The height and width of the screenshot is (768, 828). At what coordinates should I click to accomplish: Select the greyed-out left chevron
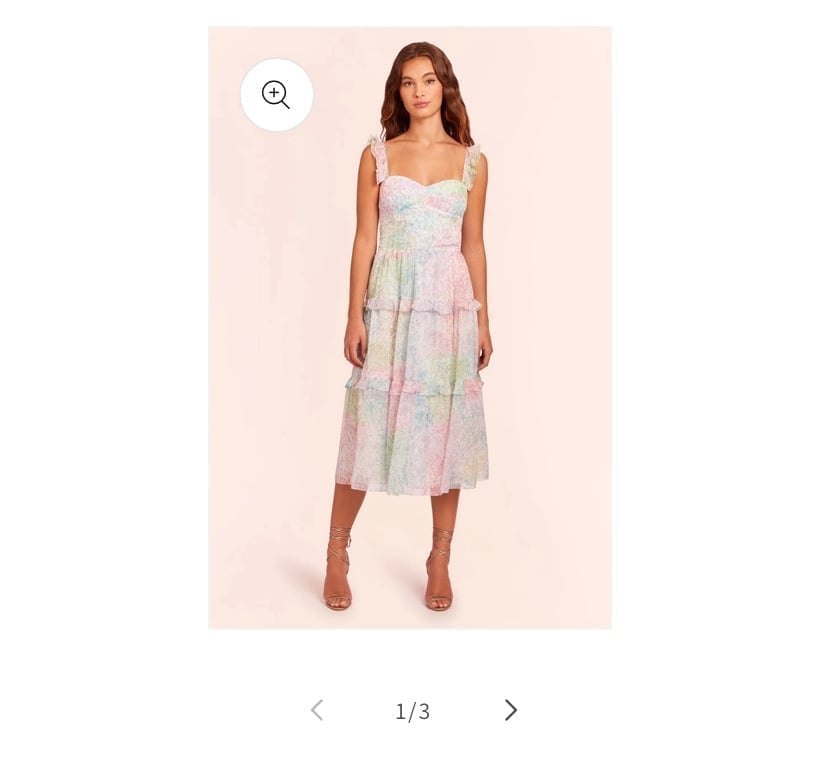[317, 710]
